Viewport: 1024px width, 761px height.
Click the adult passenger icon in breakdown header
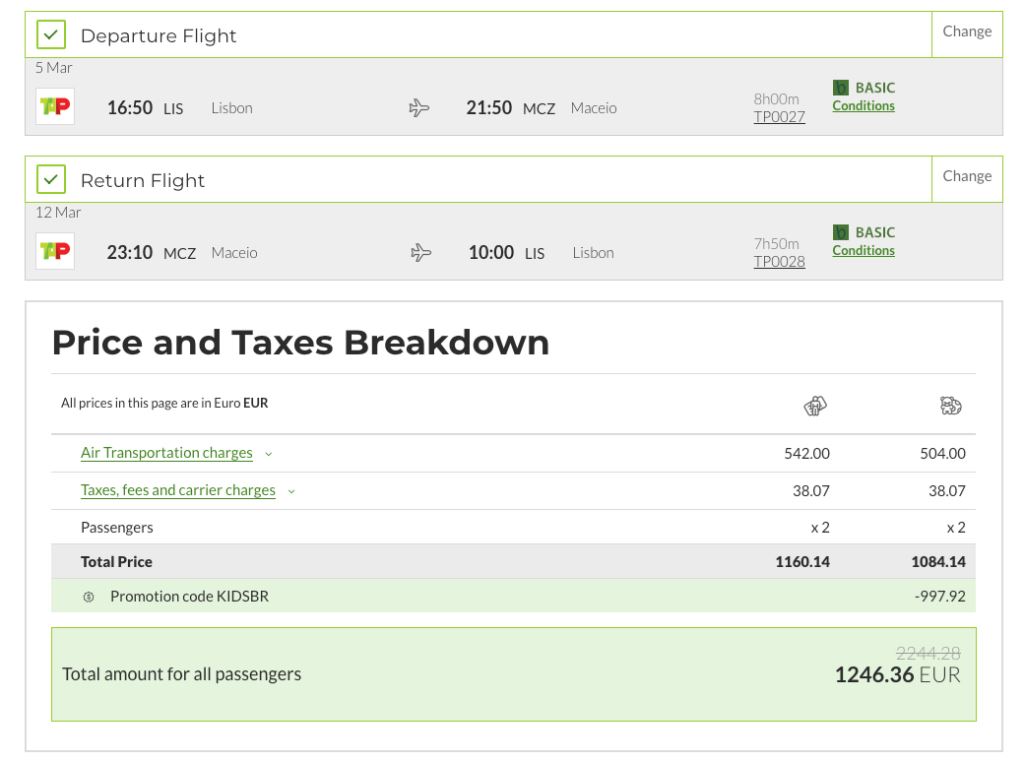(x=815, y=405)
